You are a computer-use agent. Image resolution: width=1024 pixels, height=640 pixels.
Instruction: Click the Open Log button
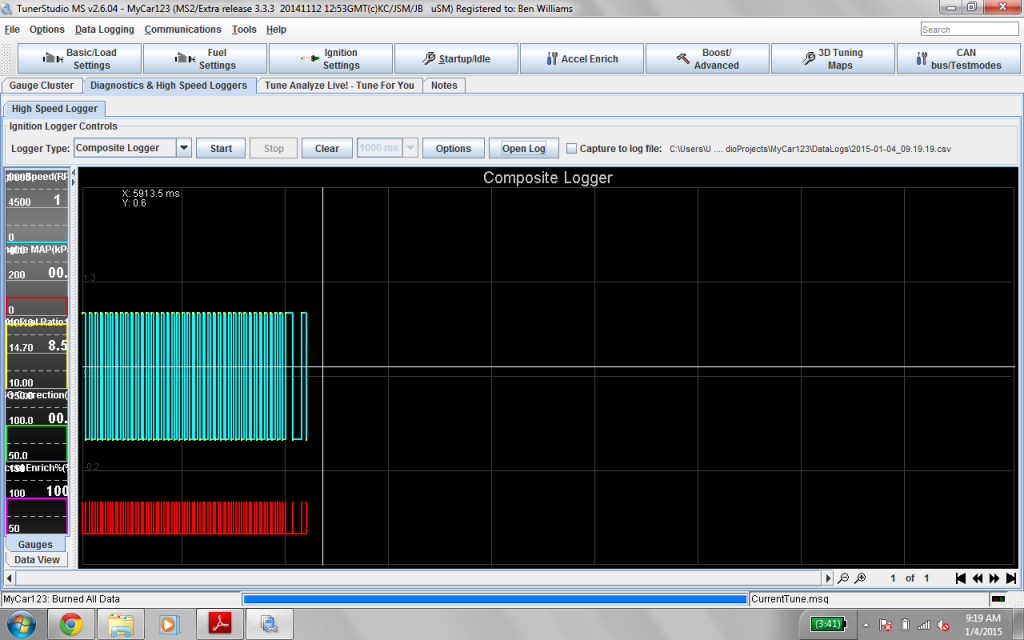[523, 148]
